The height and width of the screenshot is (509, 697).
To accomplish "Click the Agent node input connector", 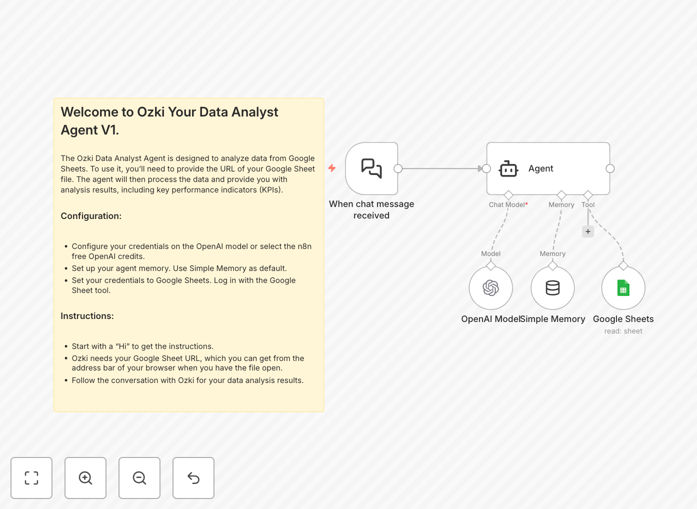I will tap(486, 168).
